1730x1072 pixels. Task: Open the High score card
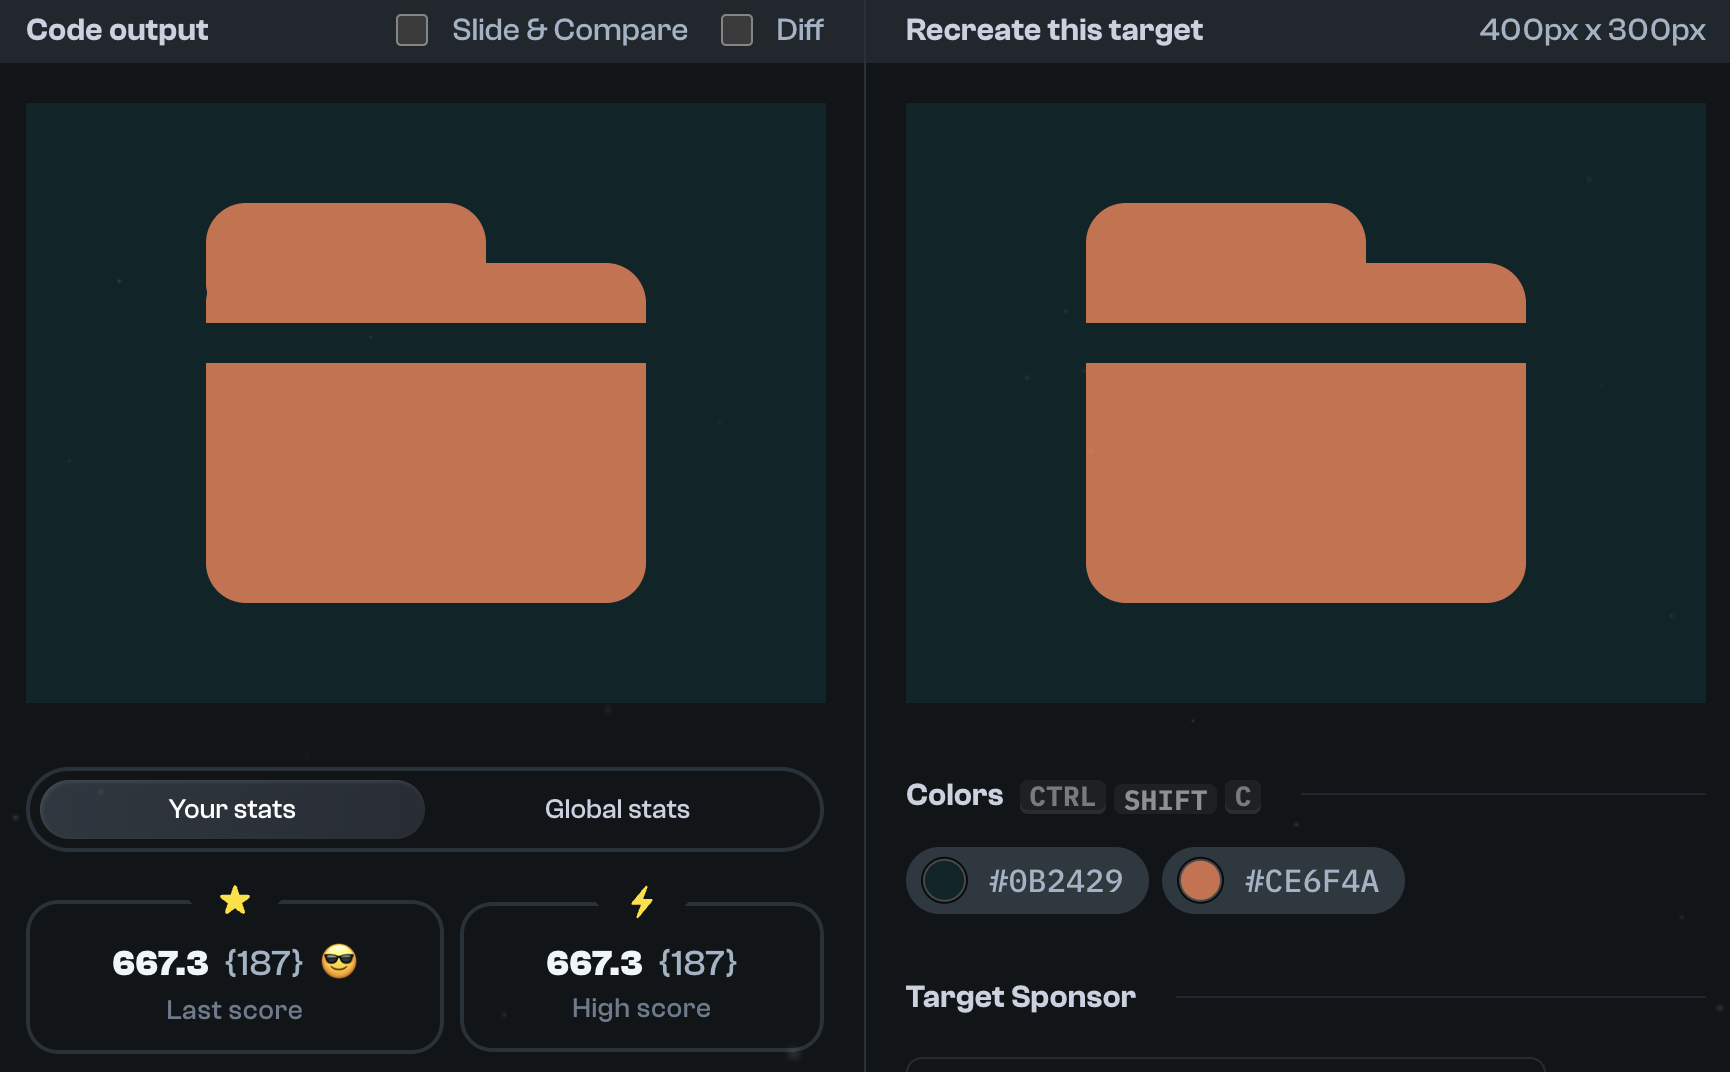click(x=641, y=978)
